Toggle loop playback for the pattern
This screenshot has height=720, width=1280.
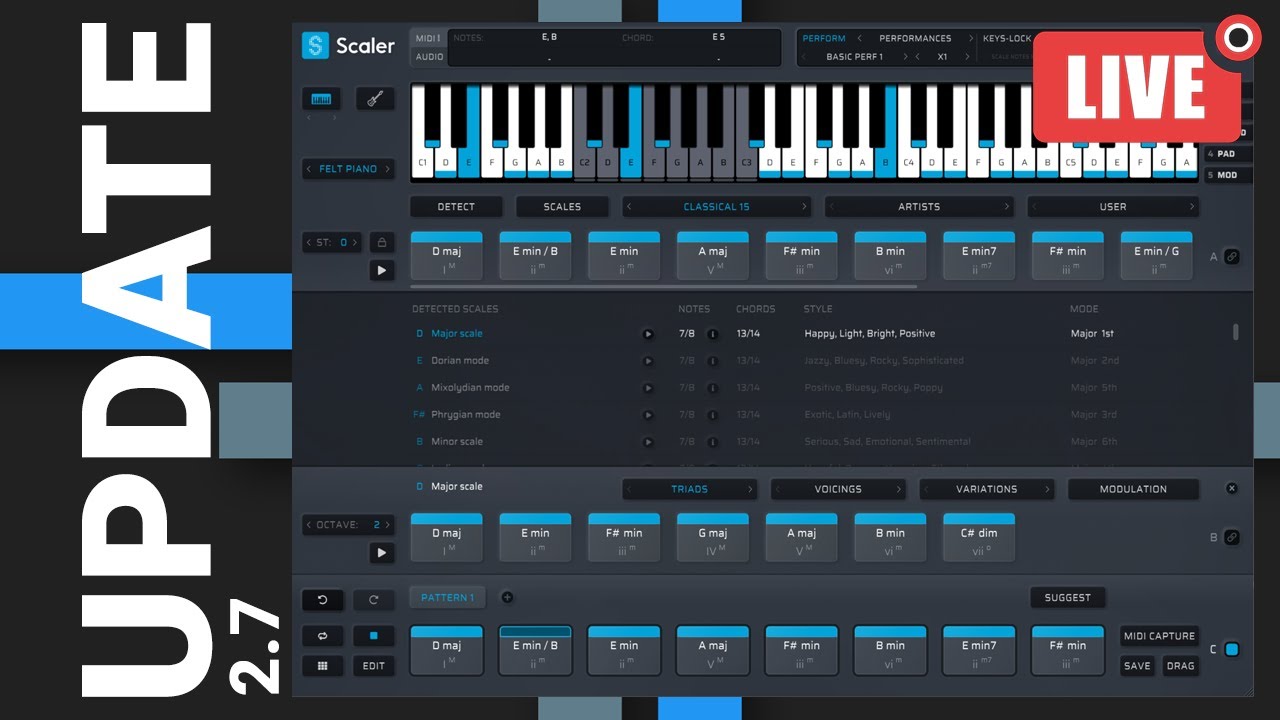click(x=322, y=636)
